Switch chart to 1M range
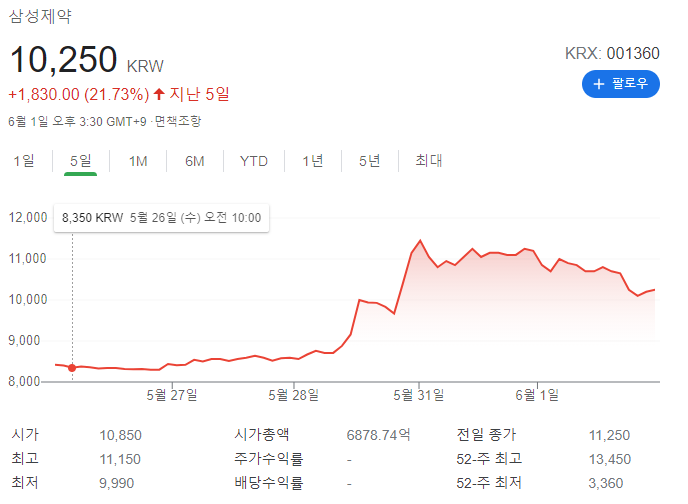Viewport: 688px width, 504px height. [138, 161]
